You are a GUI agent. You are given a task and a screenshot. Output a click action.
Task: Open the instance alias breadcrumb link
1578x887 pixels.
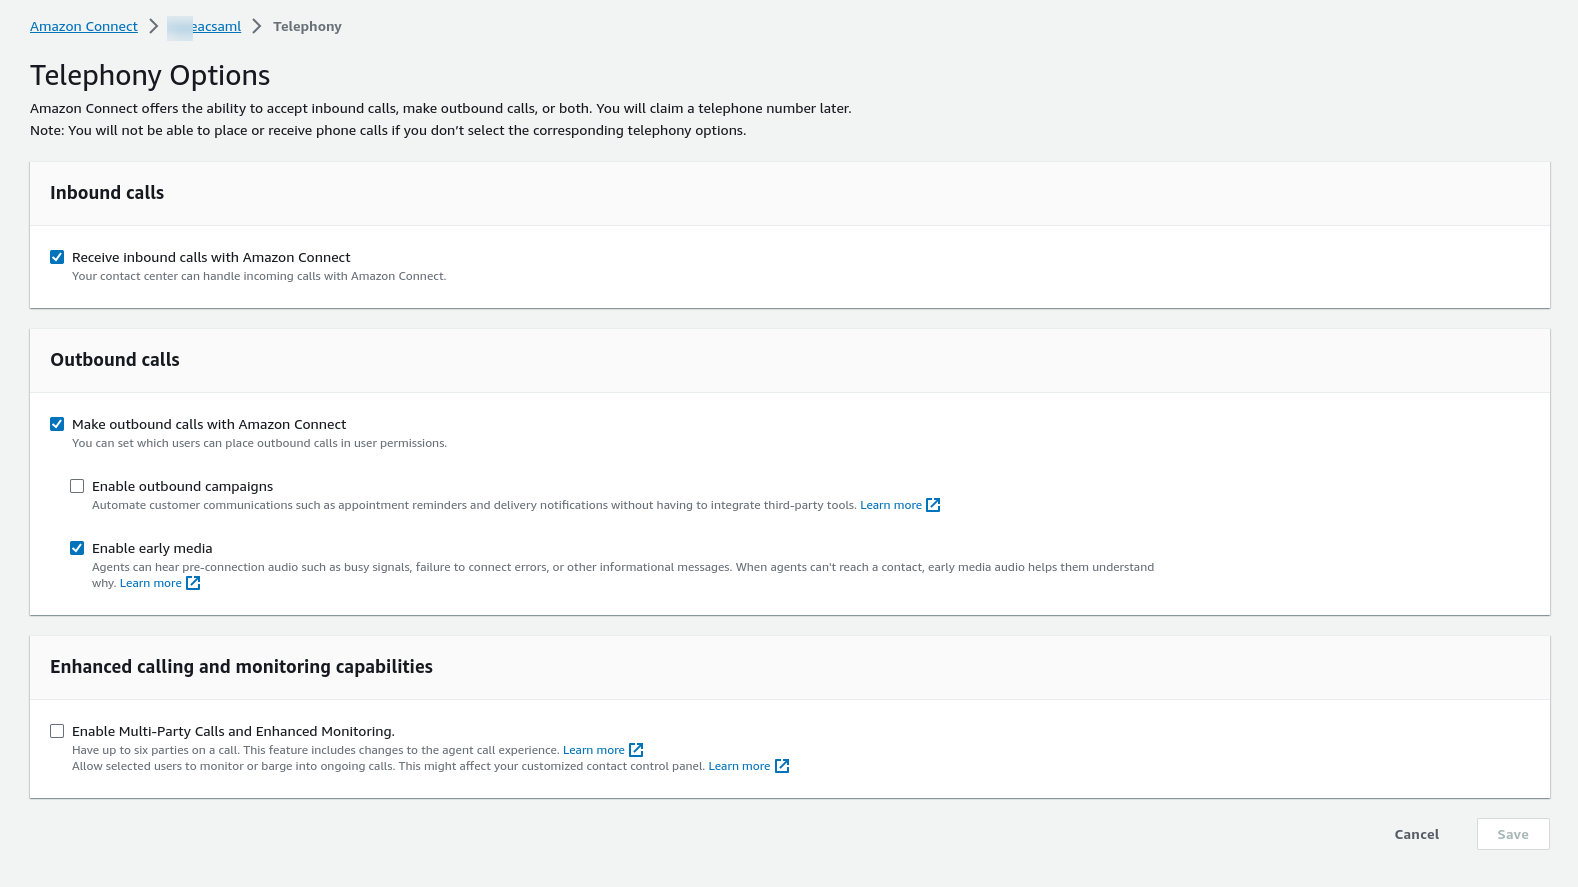point(206,27)
